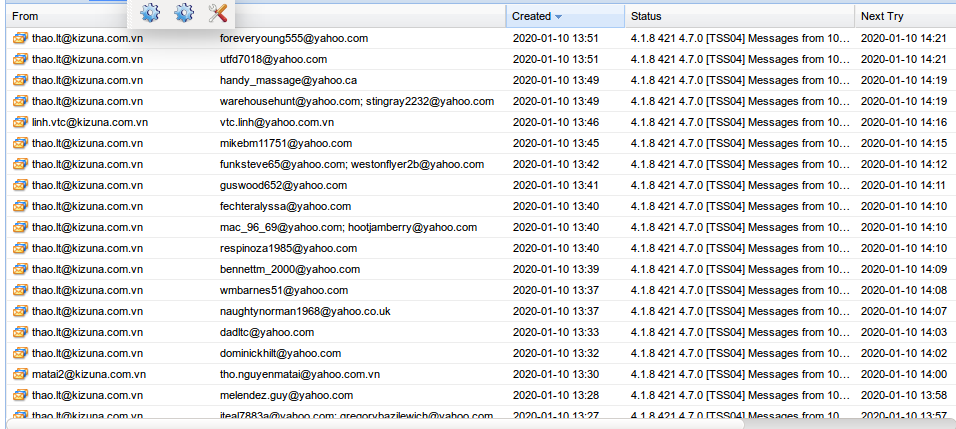Select recipient guswood652@yahoo.com
Screen dimensions: 956x429
[x=284, y=185]
